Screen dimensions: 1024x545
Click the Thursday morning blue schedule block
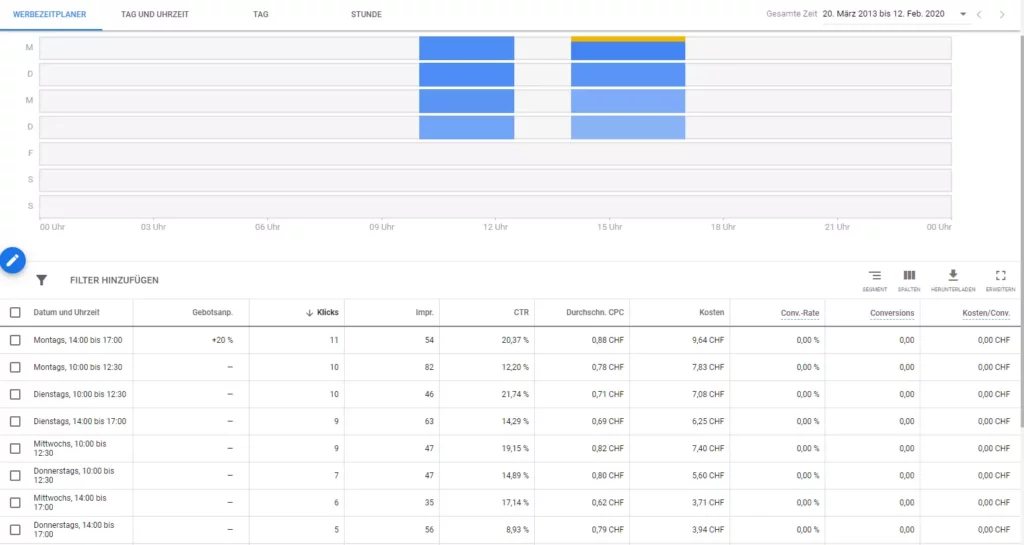[466, 127]
